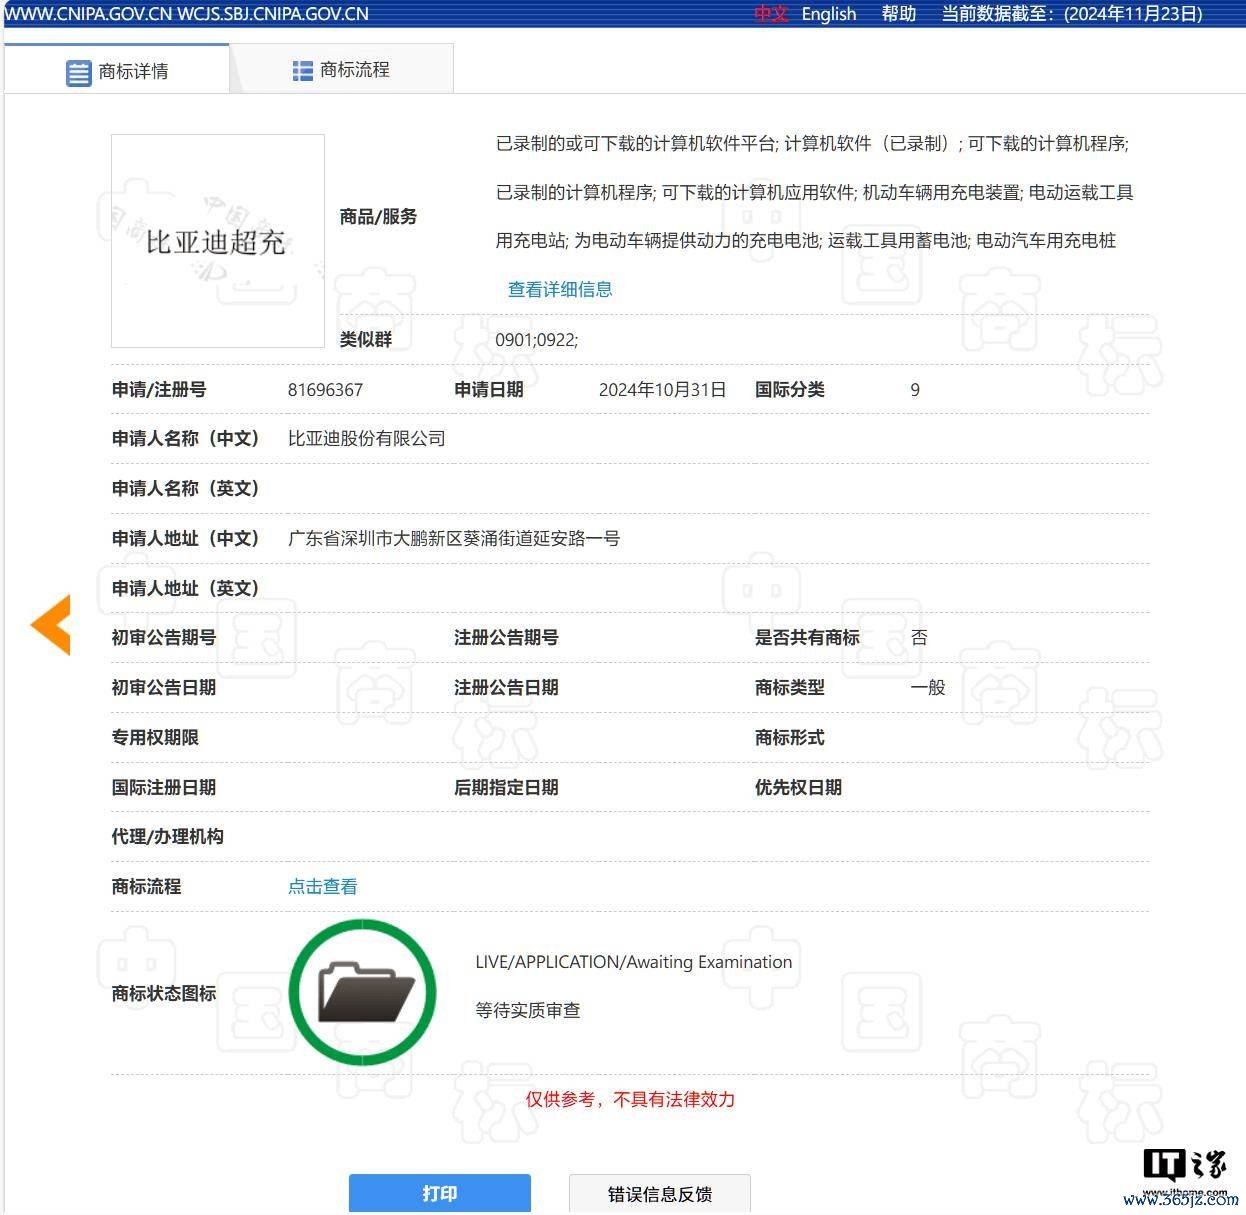The height and width of the screenshot is (1215, 1246).
Task: Open 查看详细信息 link
Action: pyautogui.click(x=560, y=289)
